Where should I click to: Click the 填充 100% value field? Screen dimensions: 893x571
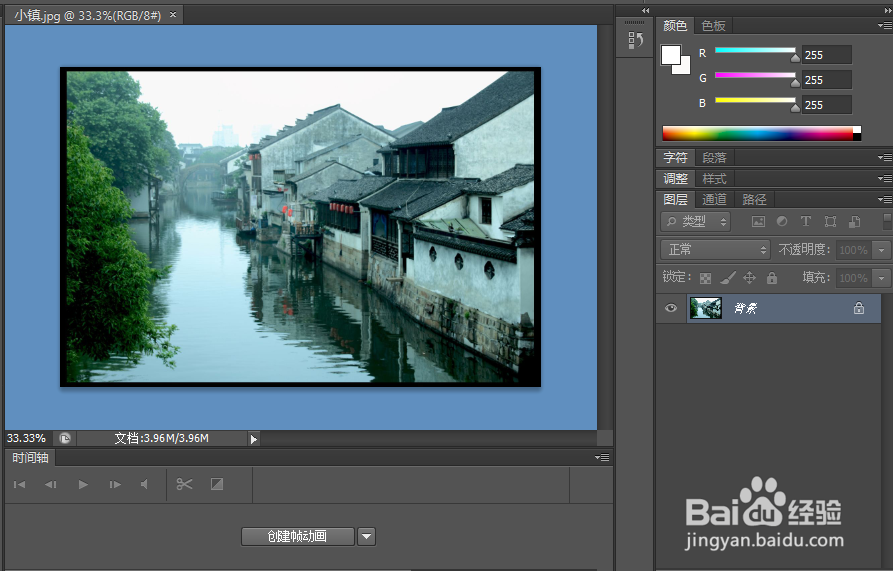(x=854, y=278)
